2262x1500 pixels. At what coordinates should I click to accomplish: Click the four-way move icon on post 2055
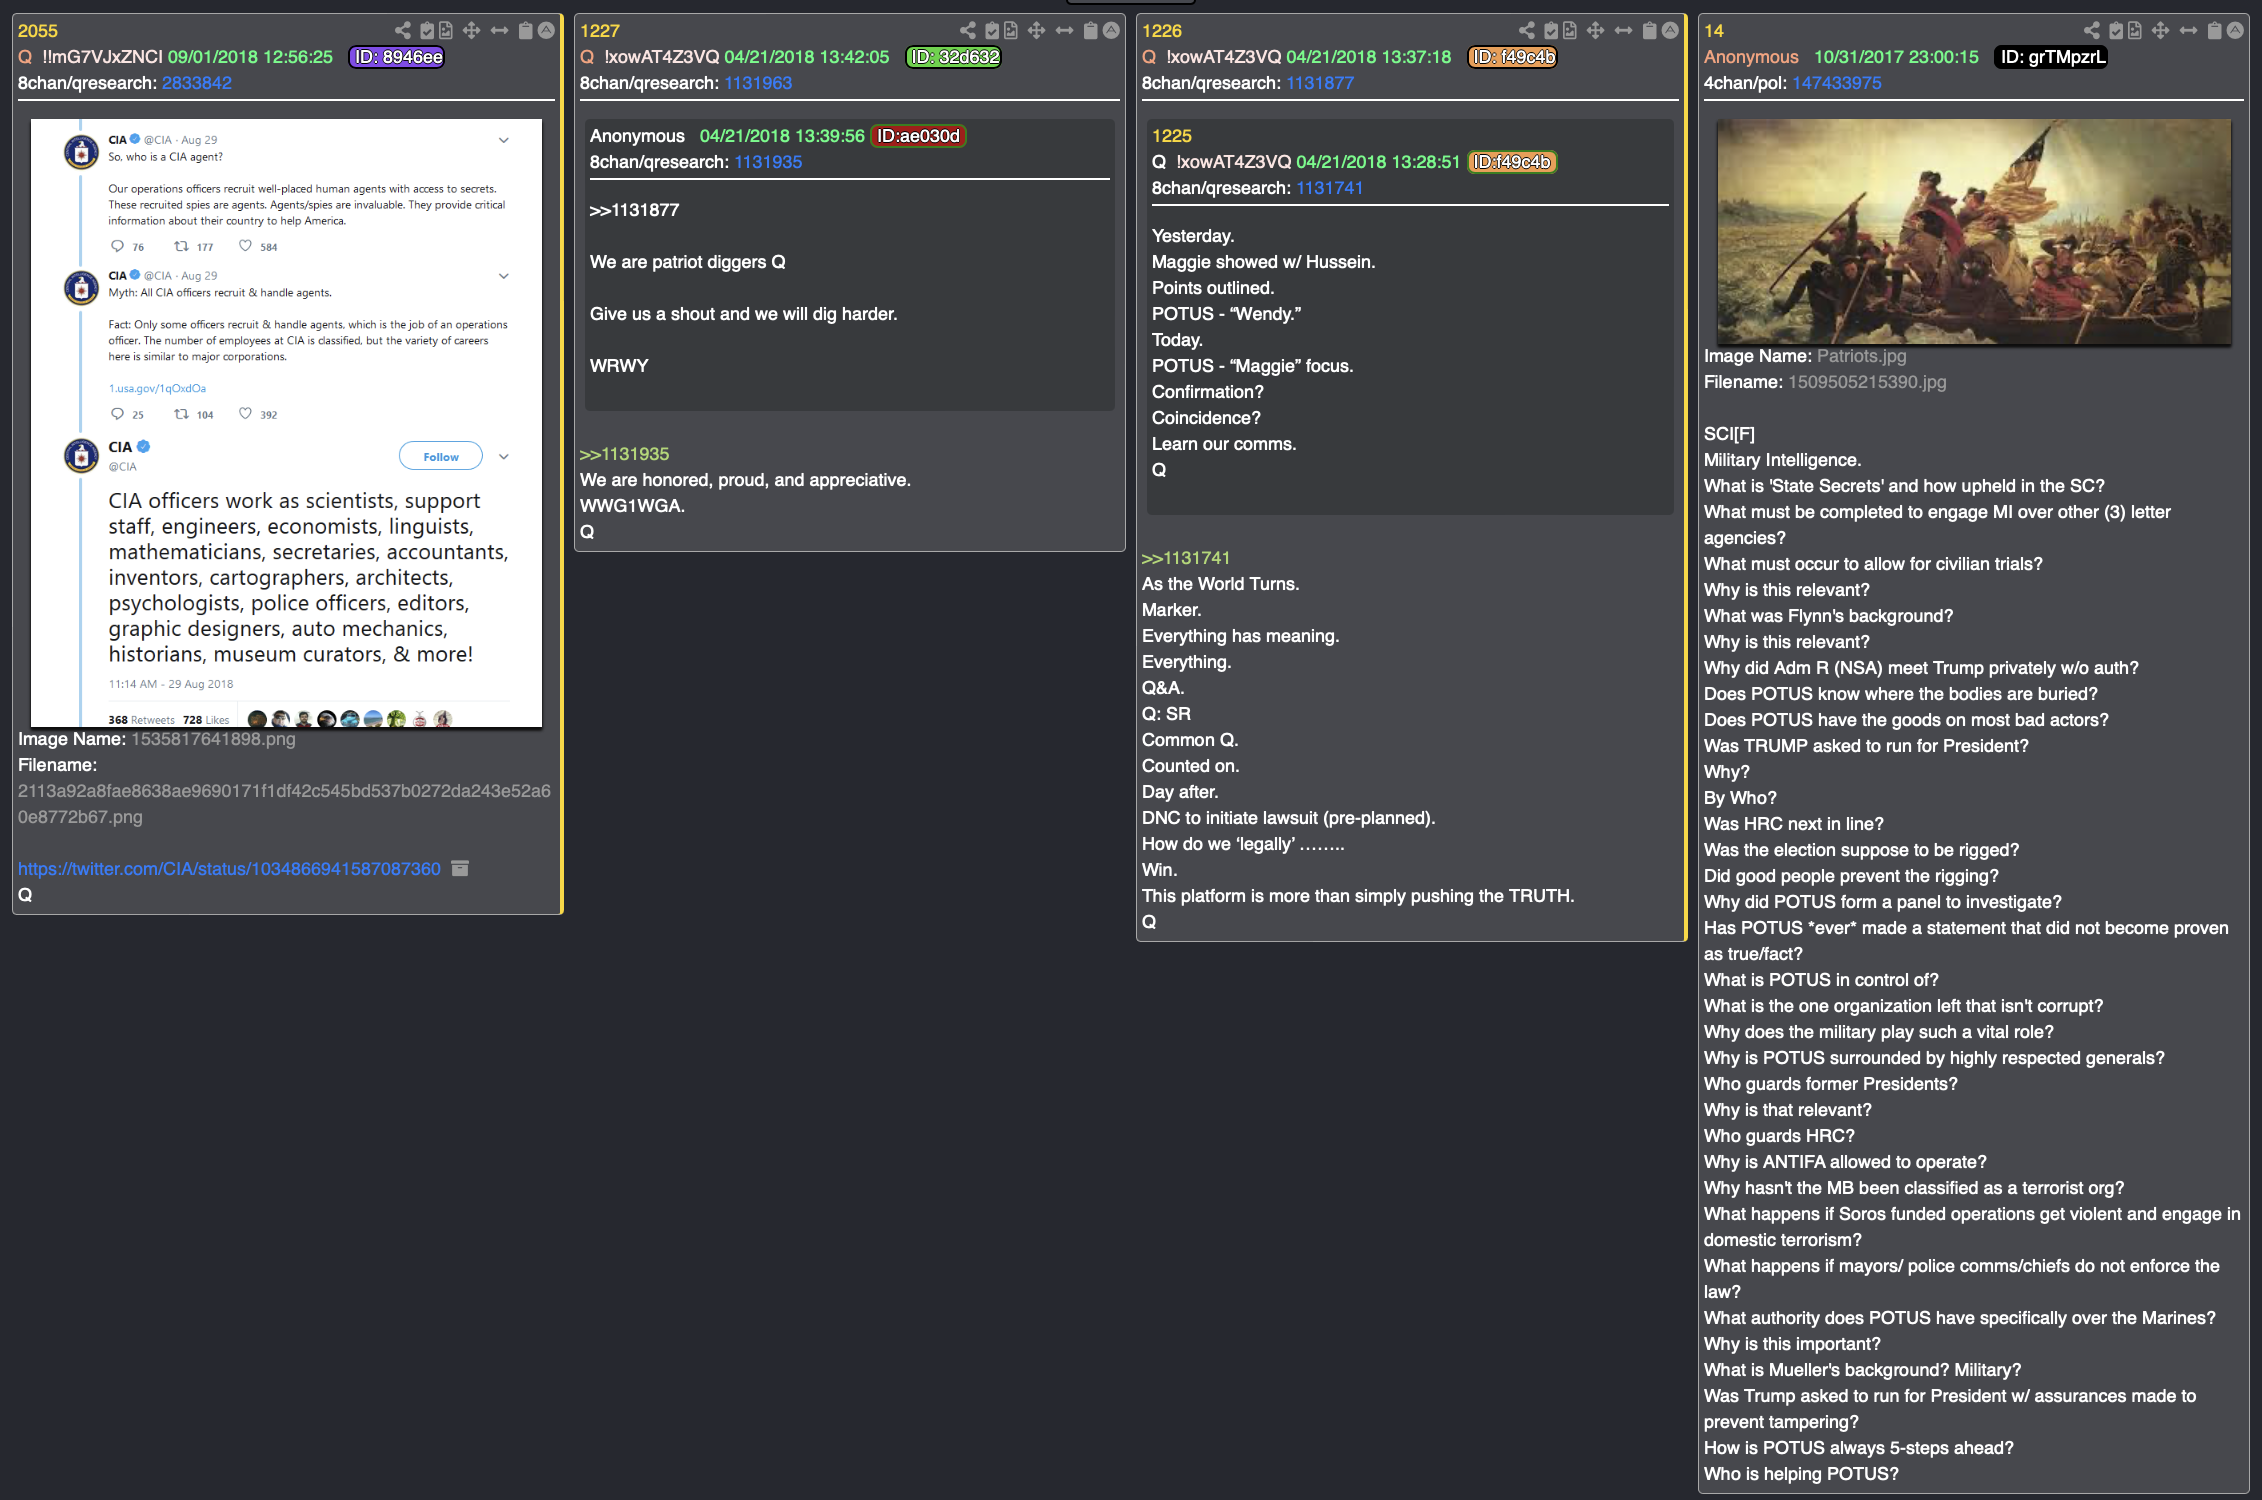(x=472, y=31)
